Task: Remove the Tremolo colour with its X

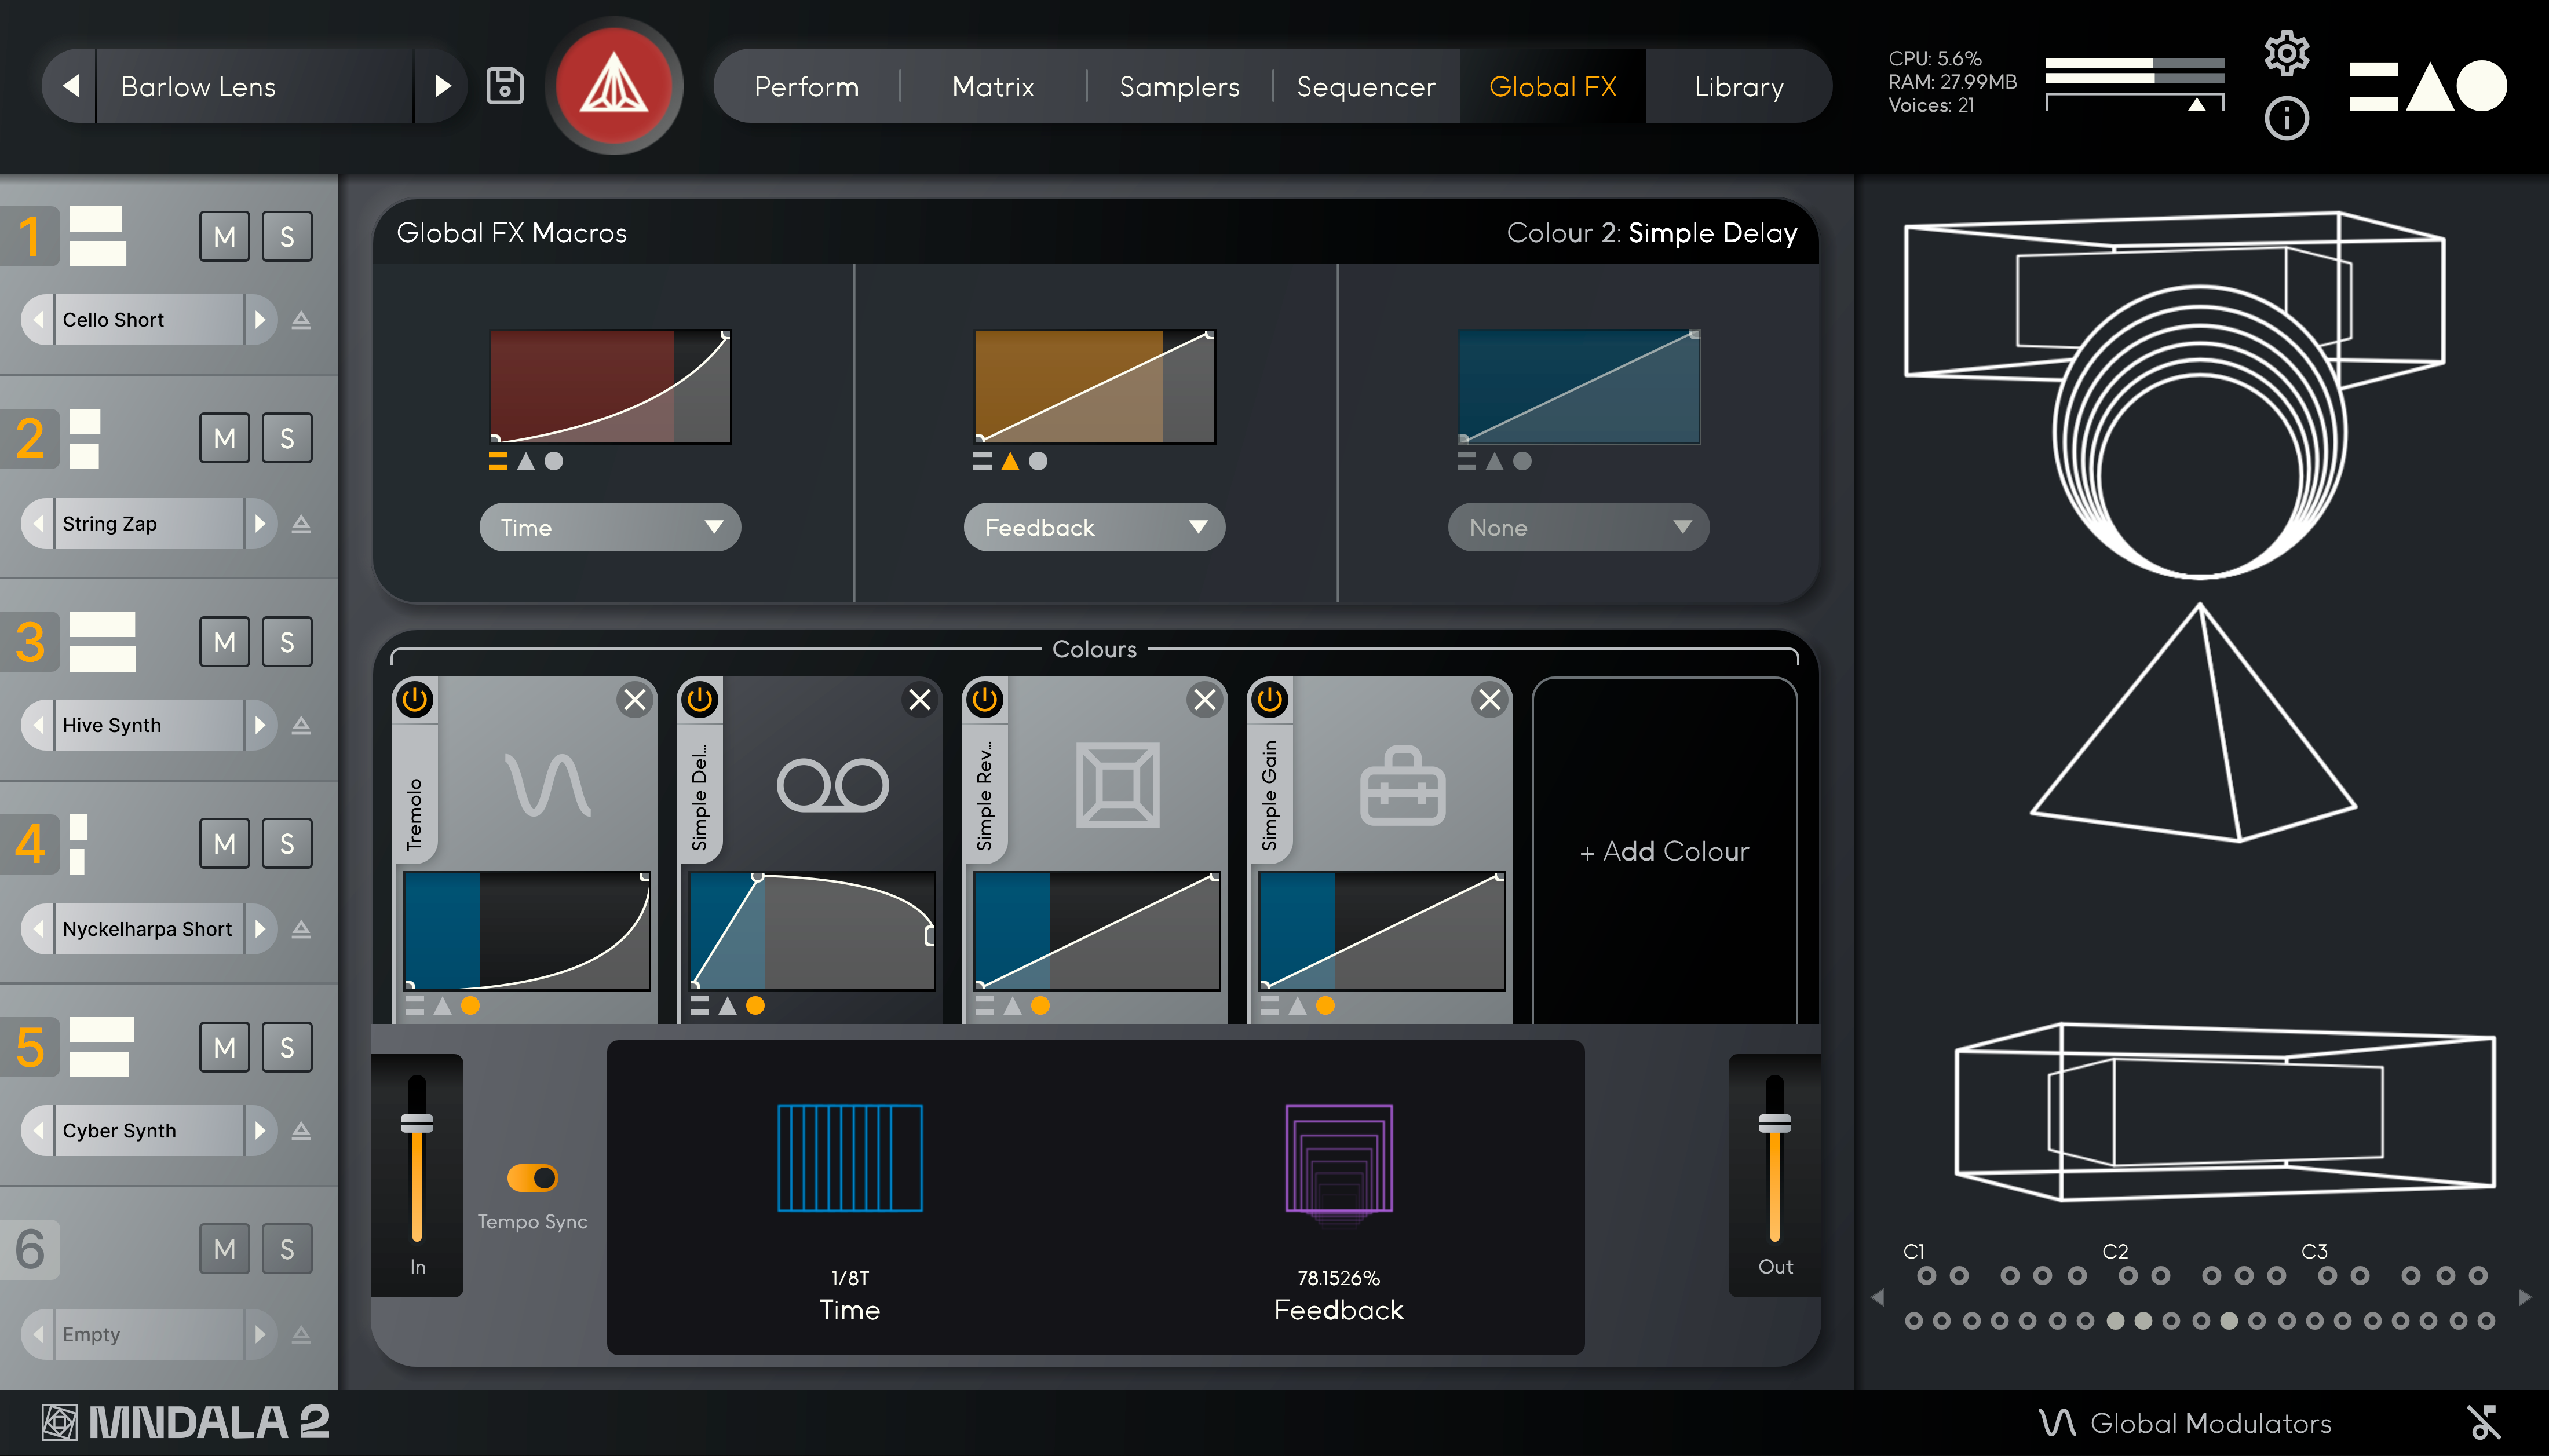Action: click(x=634, y=700)
